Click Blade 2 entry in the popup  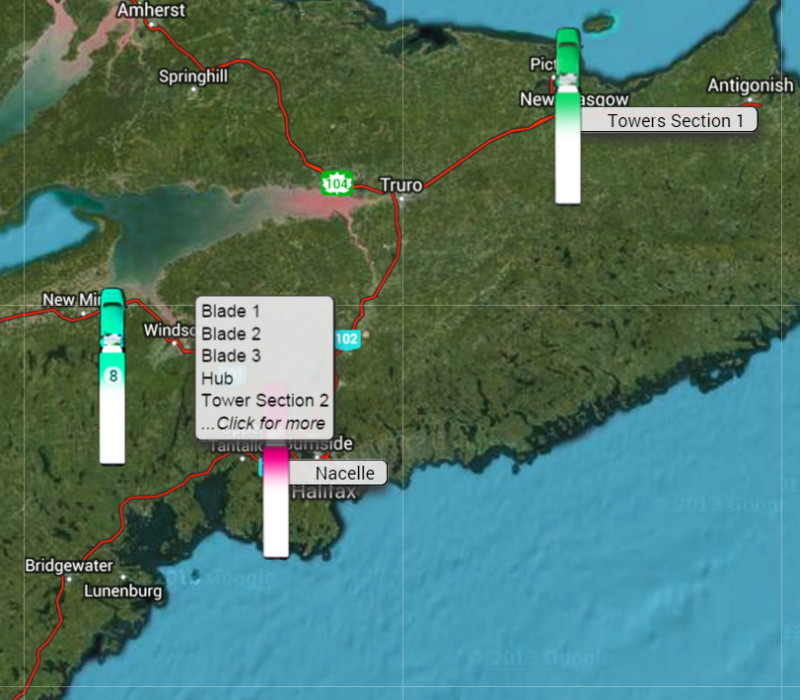(232, 334)
